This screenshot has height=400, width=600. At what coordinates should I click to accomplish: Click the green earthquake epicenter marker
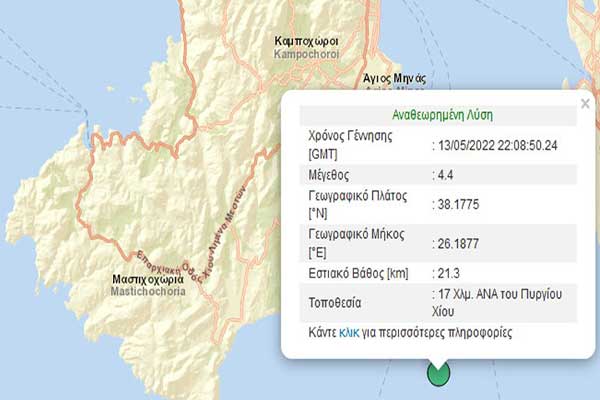click(438, 373)
